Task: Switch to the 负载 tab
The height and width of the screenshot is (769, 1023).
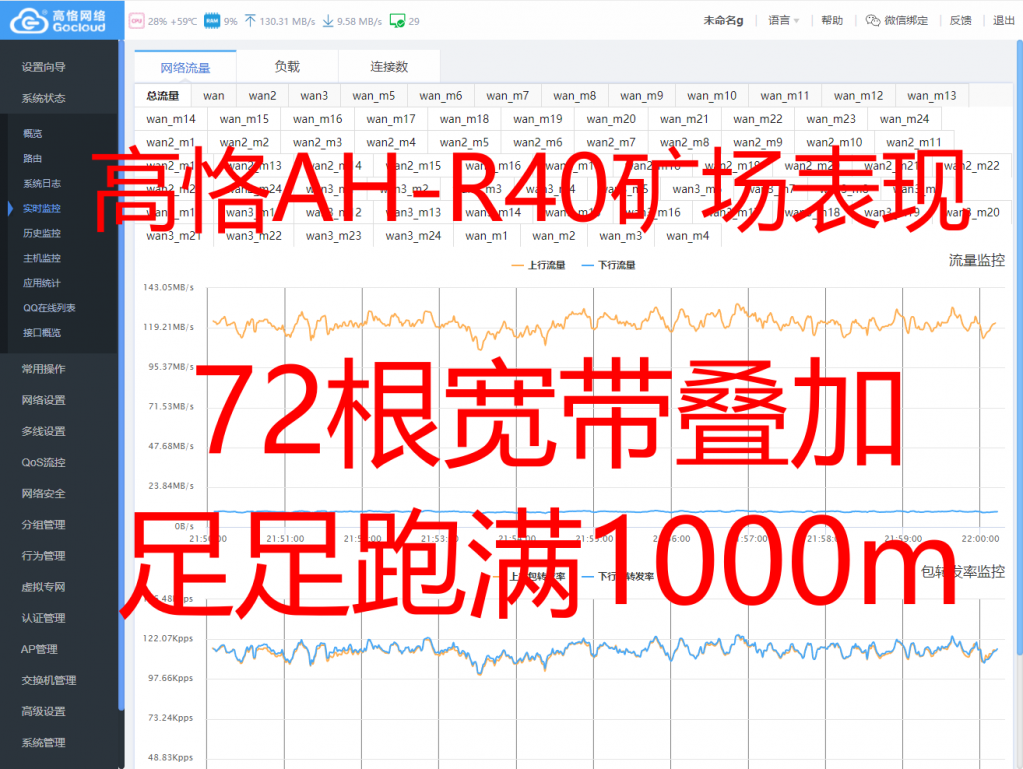Action: click(x=287, y=67)
